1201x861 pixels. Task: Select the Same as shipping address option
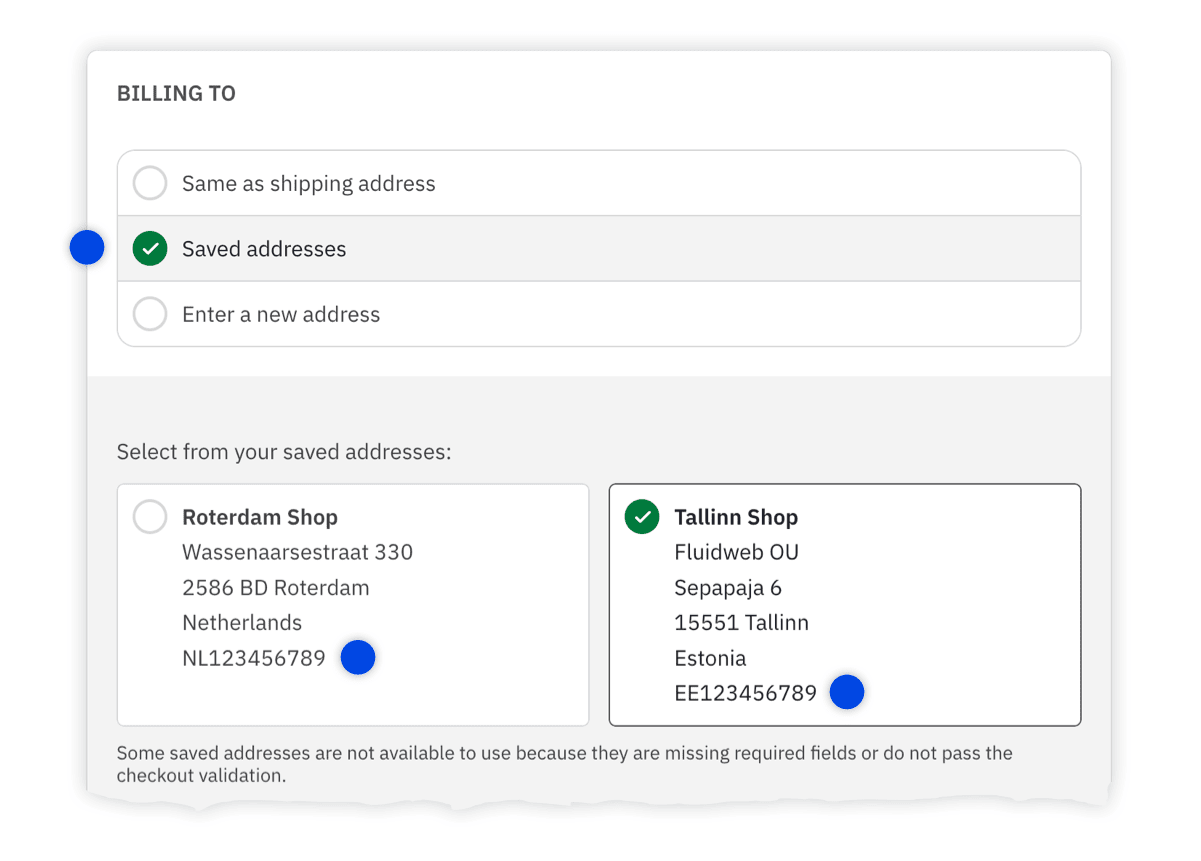point(308,183)
